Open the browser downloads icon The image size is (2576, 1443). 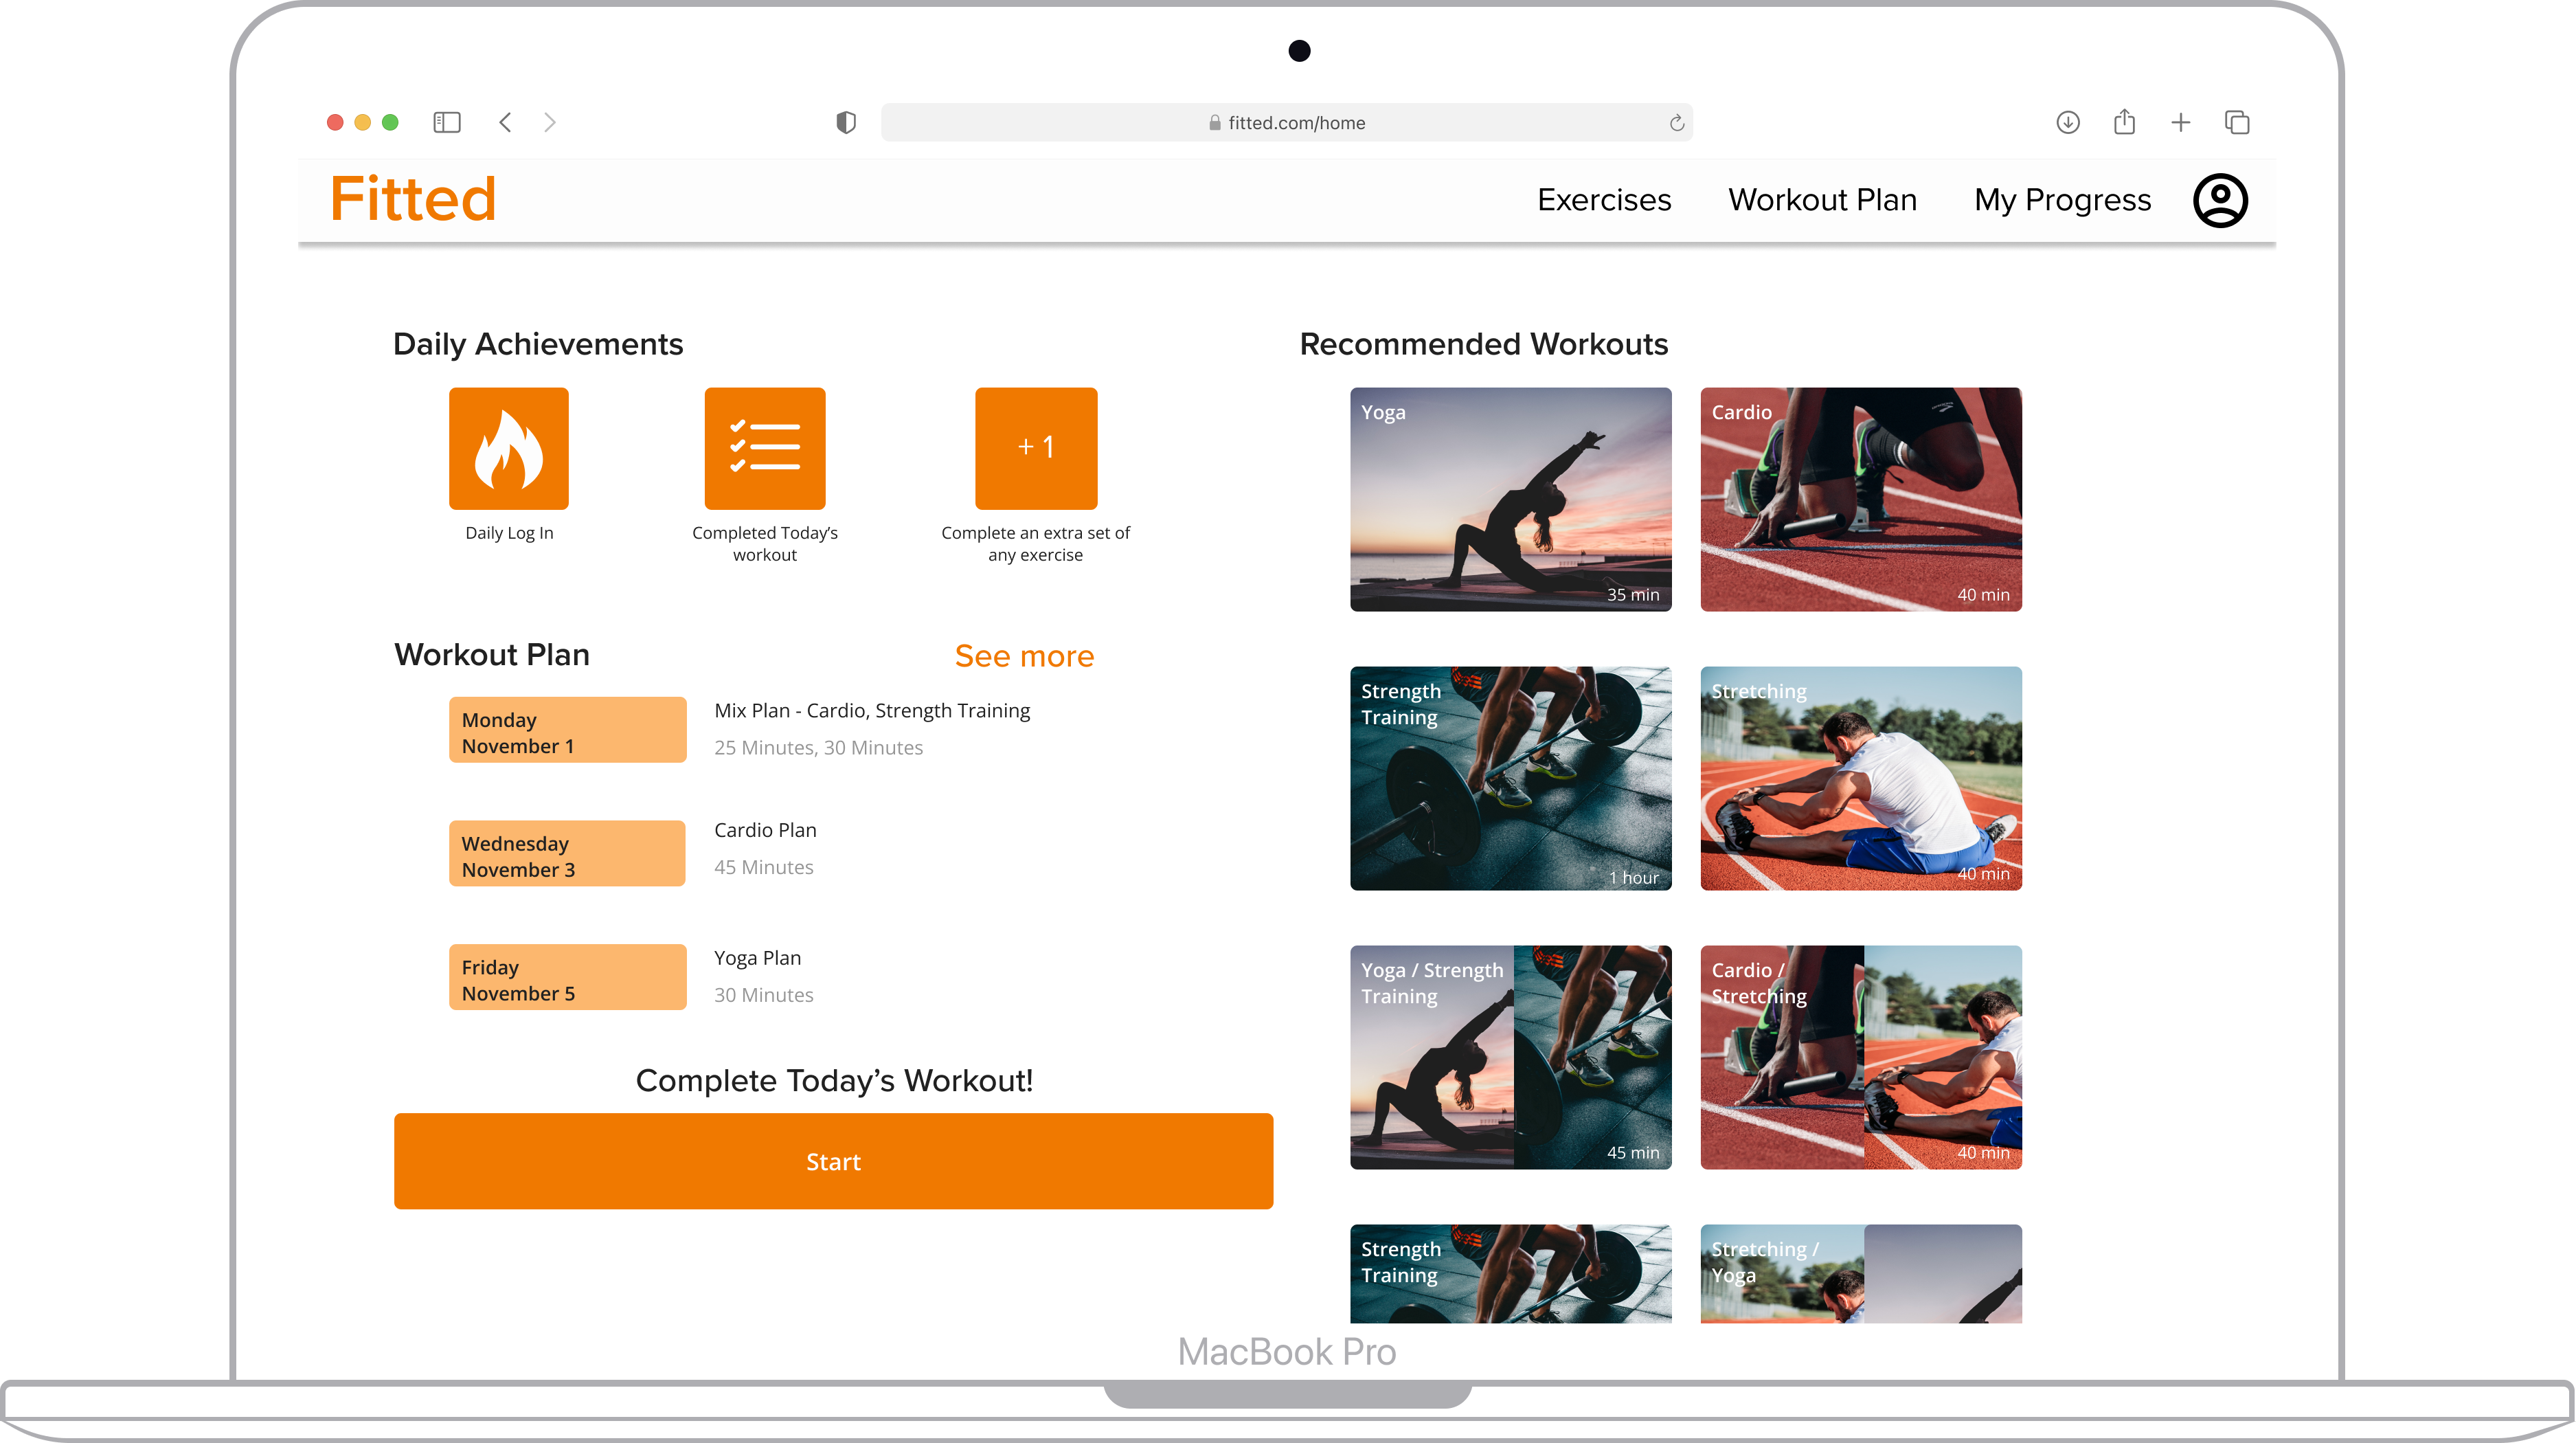tap(2067, 122)
